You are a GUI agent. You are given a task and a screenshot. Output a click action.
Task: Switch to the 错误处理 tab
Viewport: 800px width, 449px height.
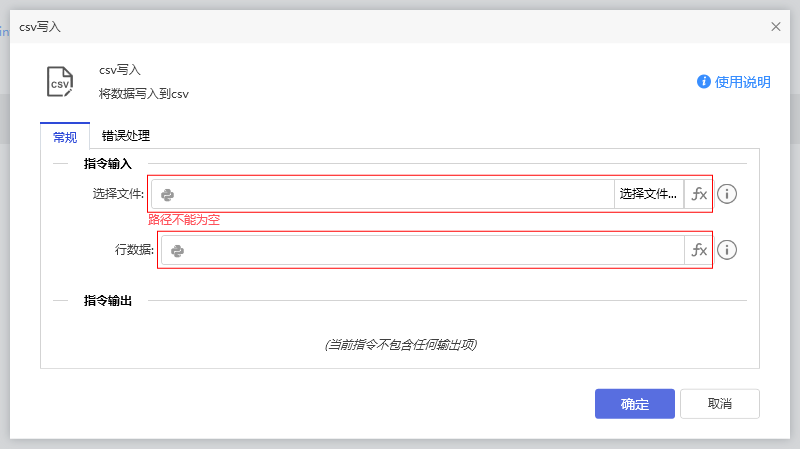pos(126,136)
